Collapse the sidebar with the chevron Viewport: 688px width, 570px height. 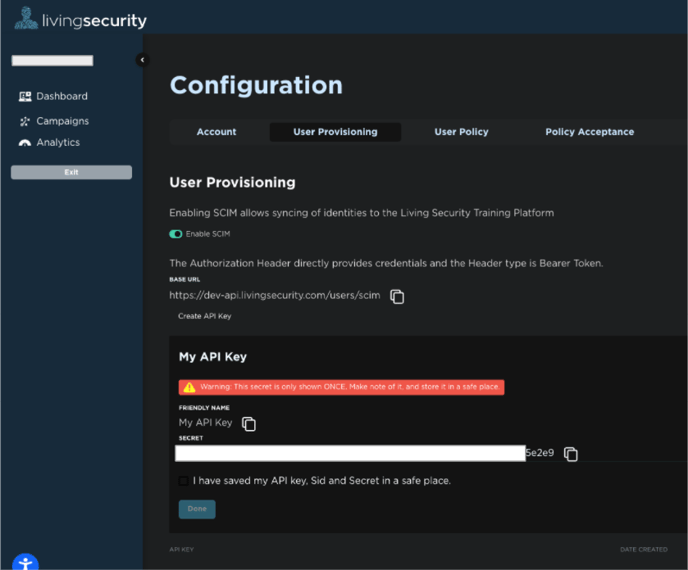coord(142,60)
